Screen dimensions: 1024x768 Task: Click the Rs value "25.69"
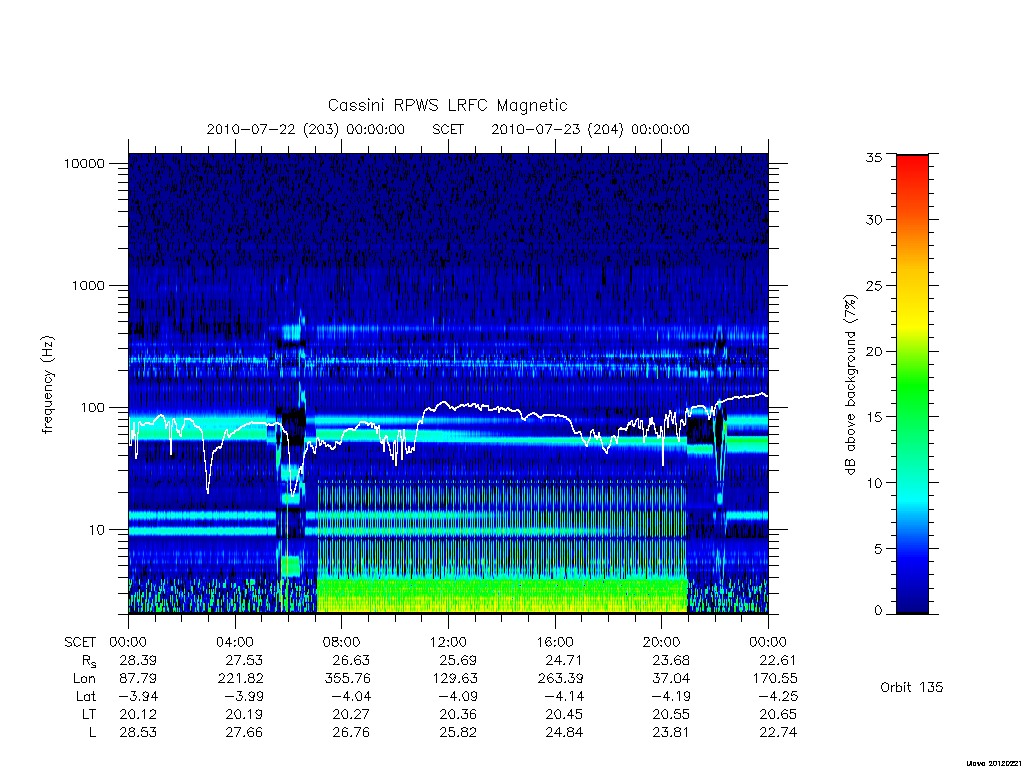pyautogui.click(x=458, y=660)
